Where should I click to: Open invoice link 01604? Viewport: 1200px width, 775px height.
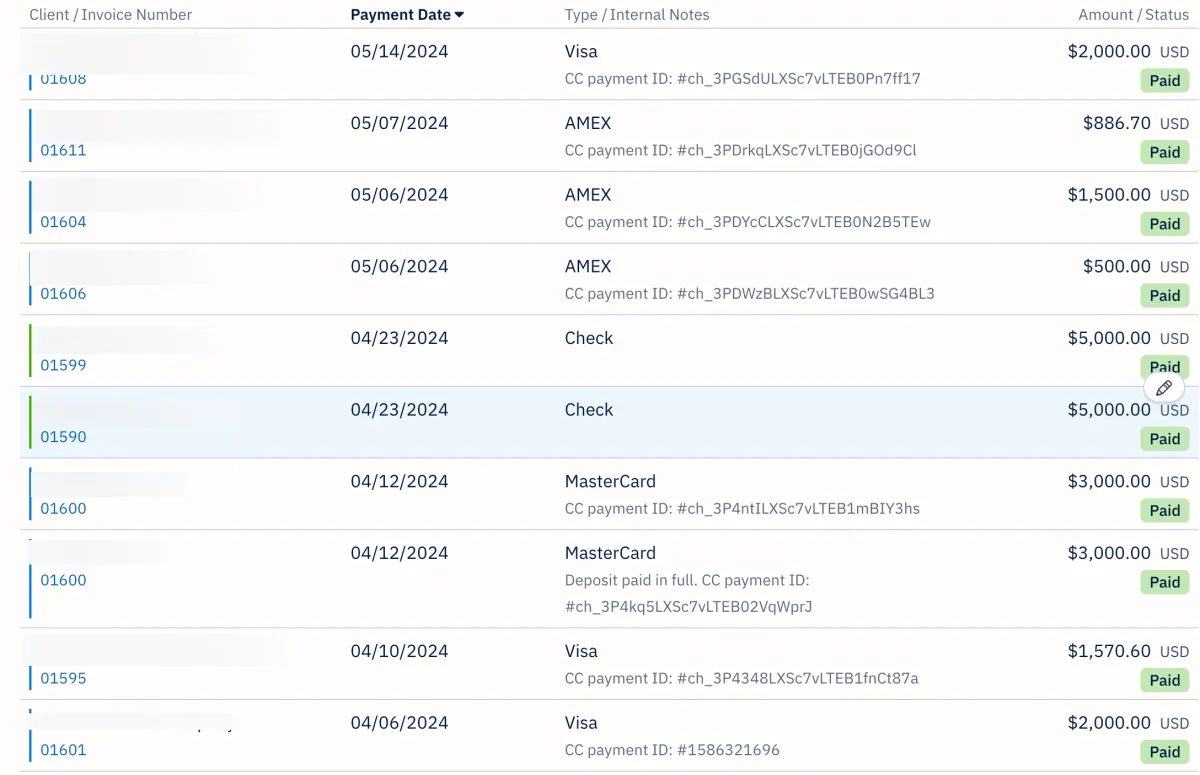click(63, 222)
